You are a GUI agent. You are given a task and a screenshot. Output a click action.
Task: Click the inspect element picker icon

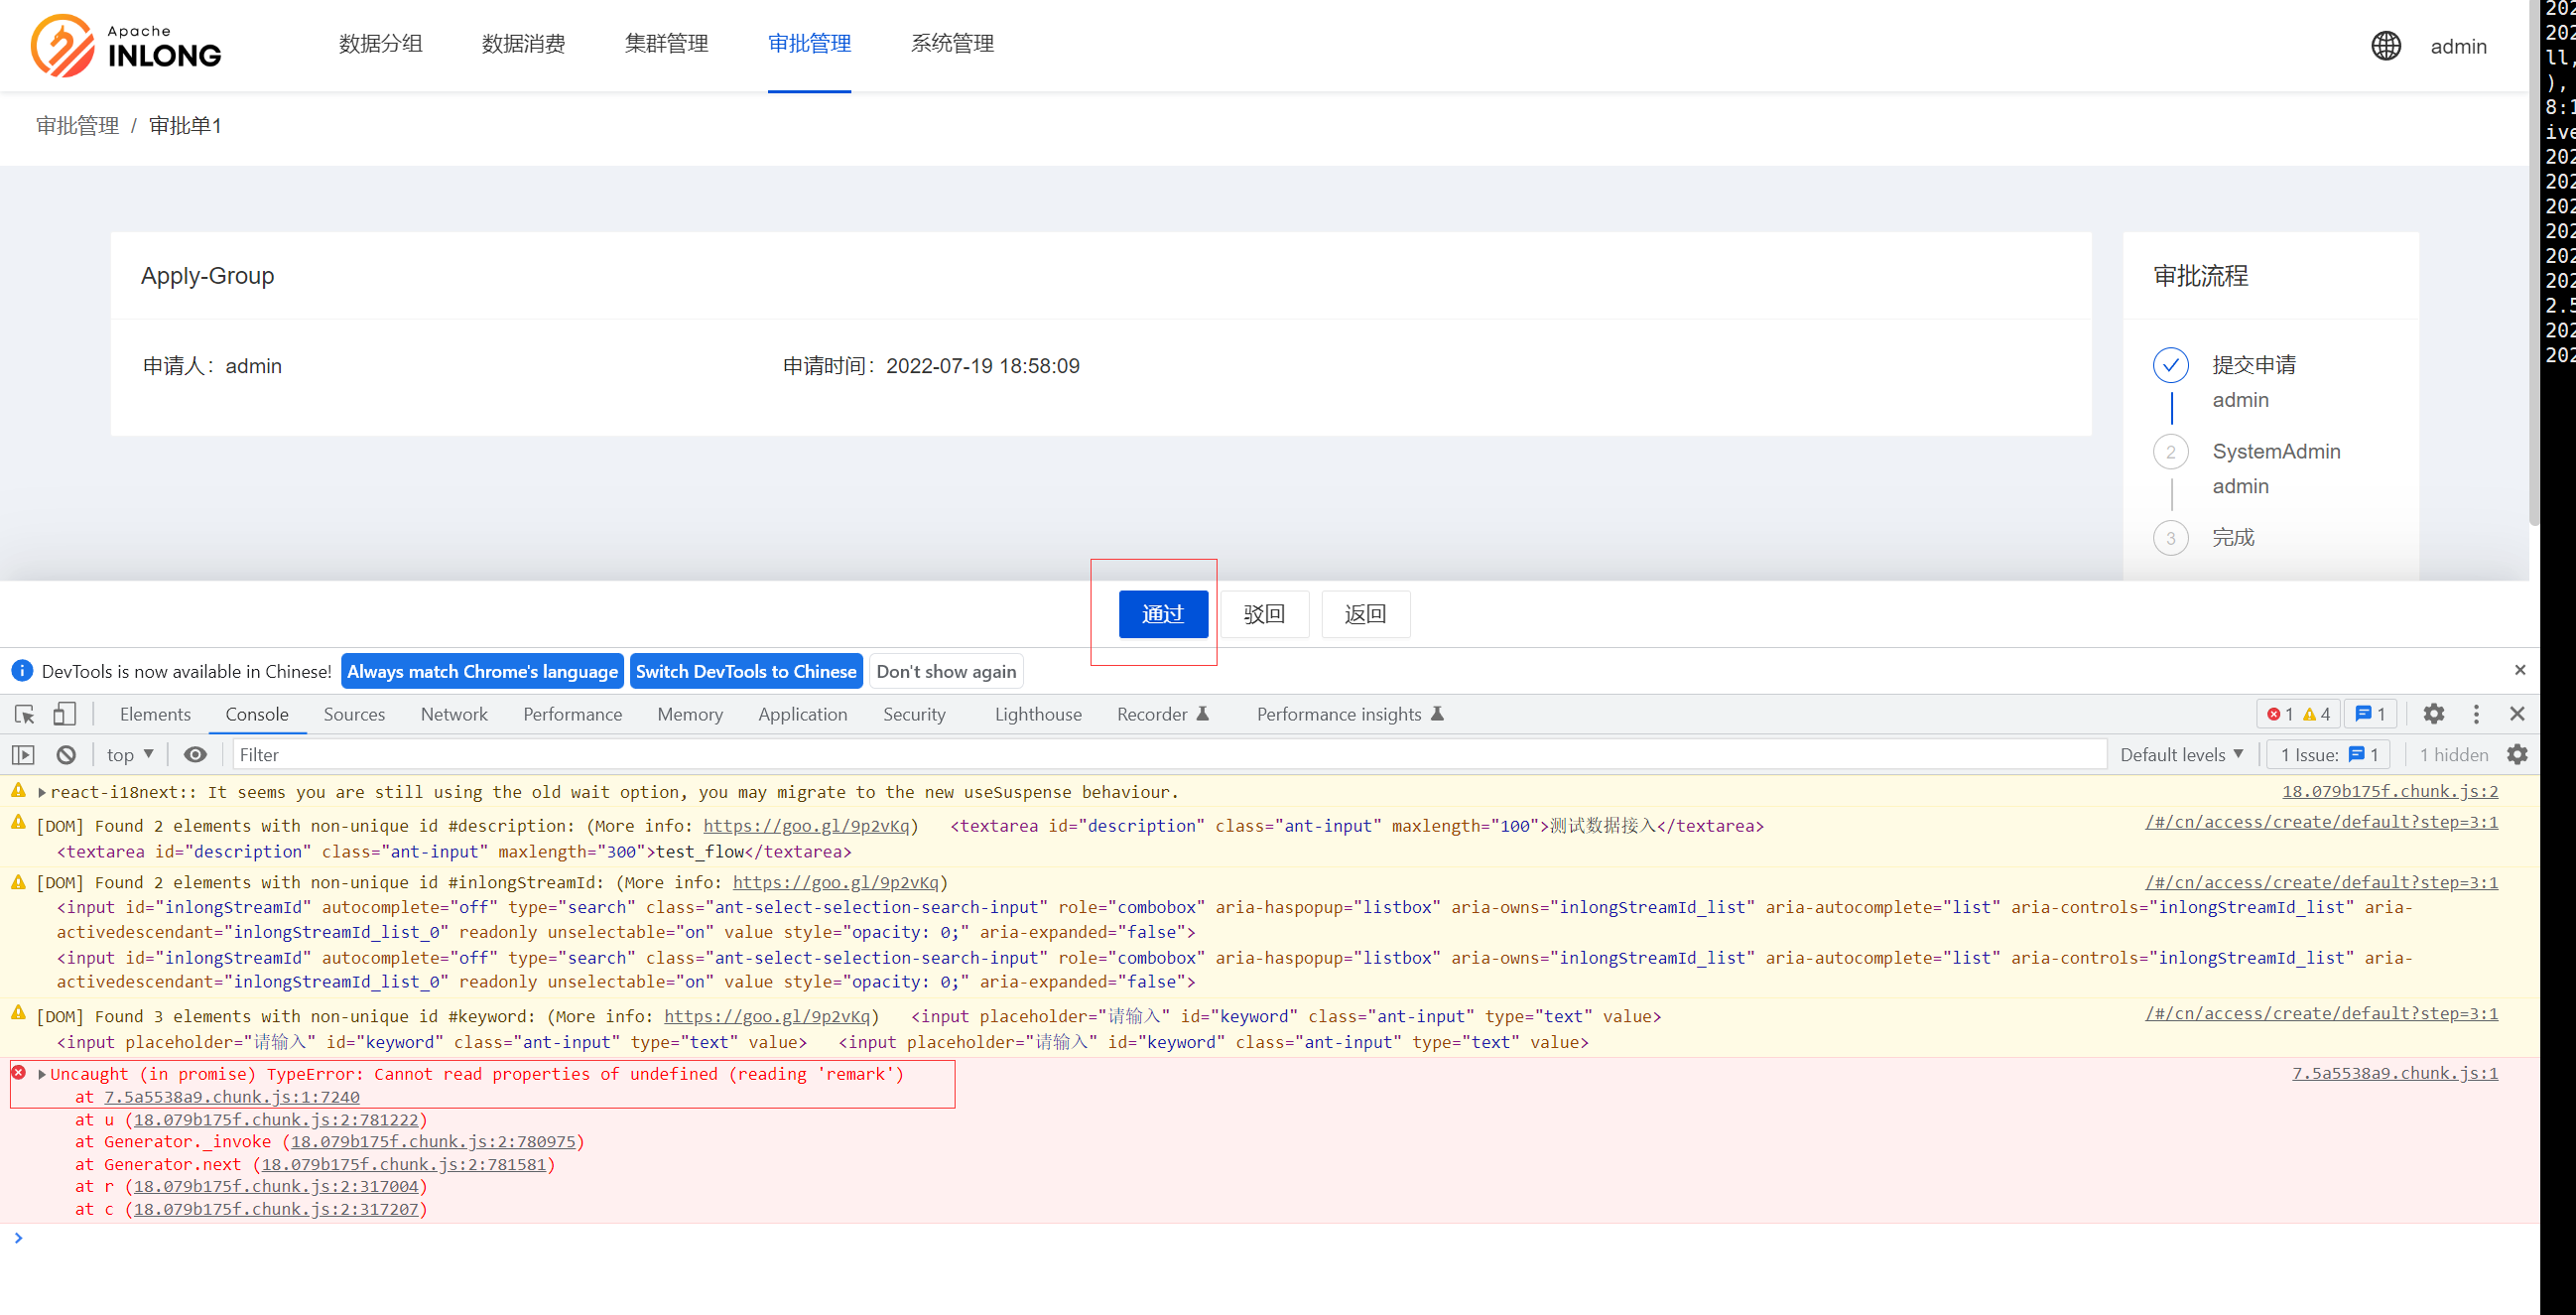[25, 714]
